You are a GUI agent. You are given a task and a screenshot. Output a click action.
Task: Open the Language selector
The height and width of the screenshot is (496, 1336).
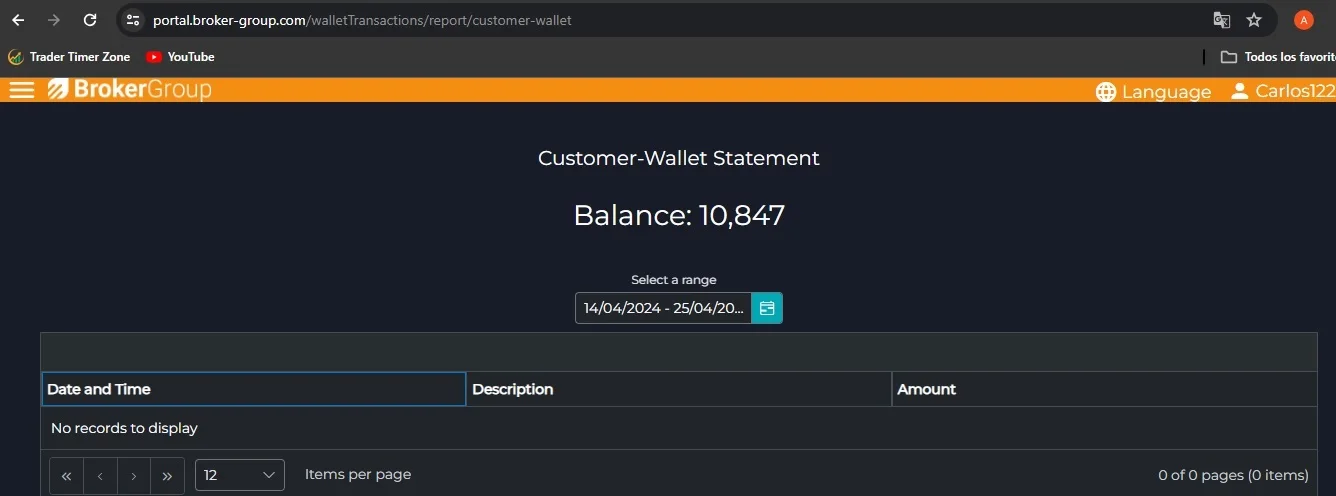coord(1153,91)
